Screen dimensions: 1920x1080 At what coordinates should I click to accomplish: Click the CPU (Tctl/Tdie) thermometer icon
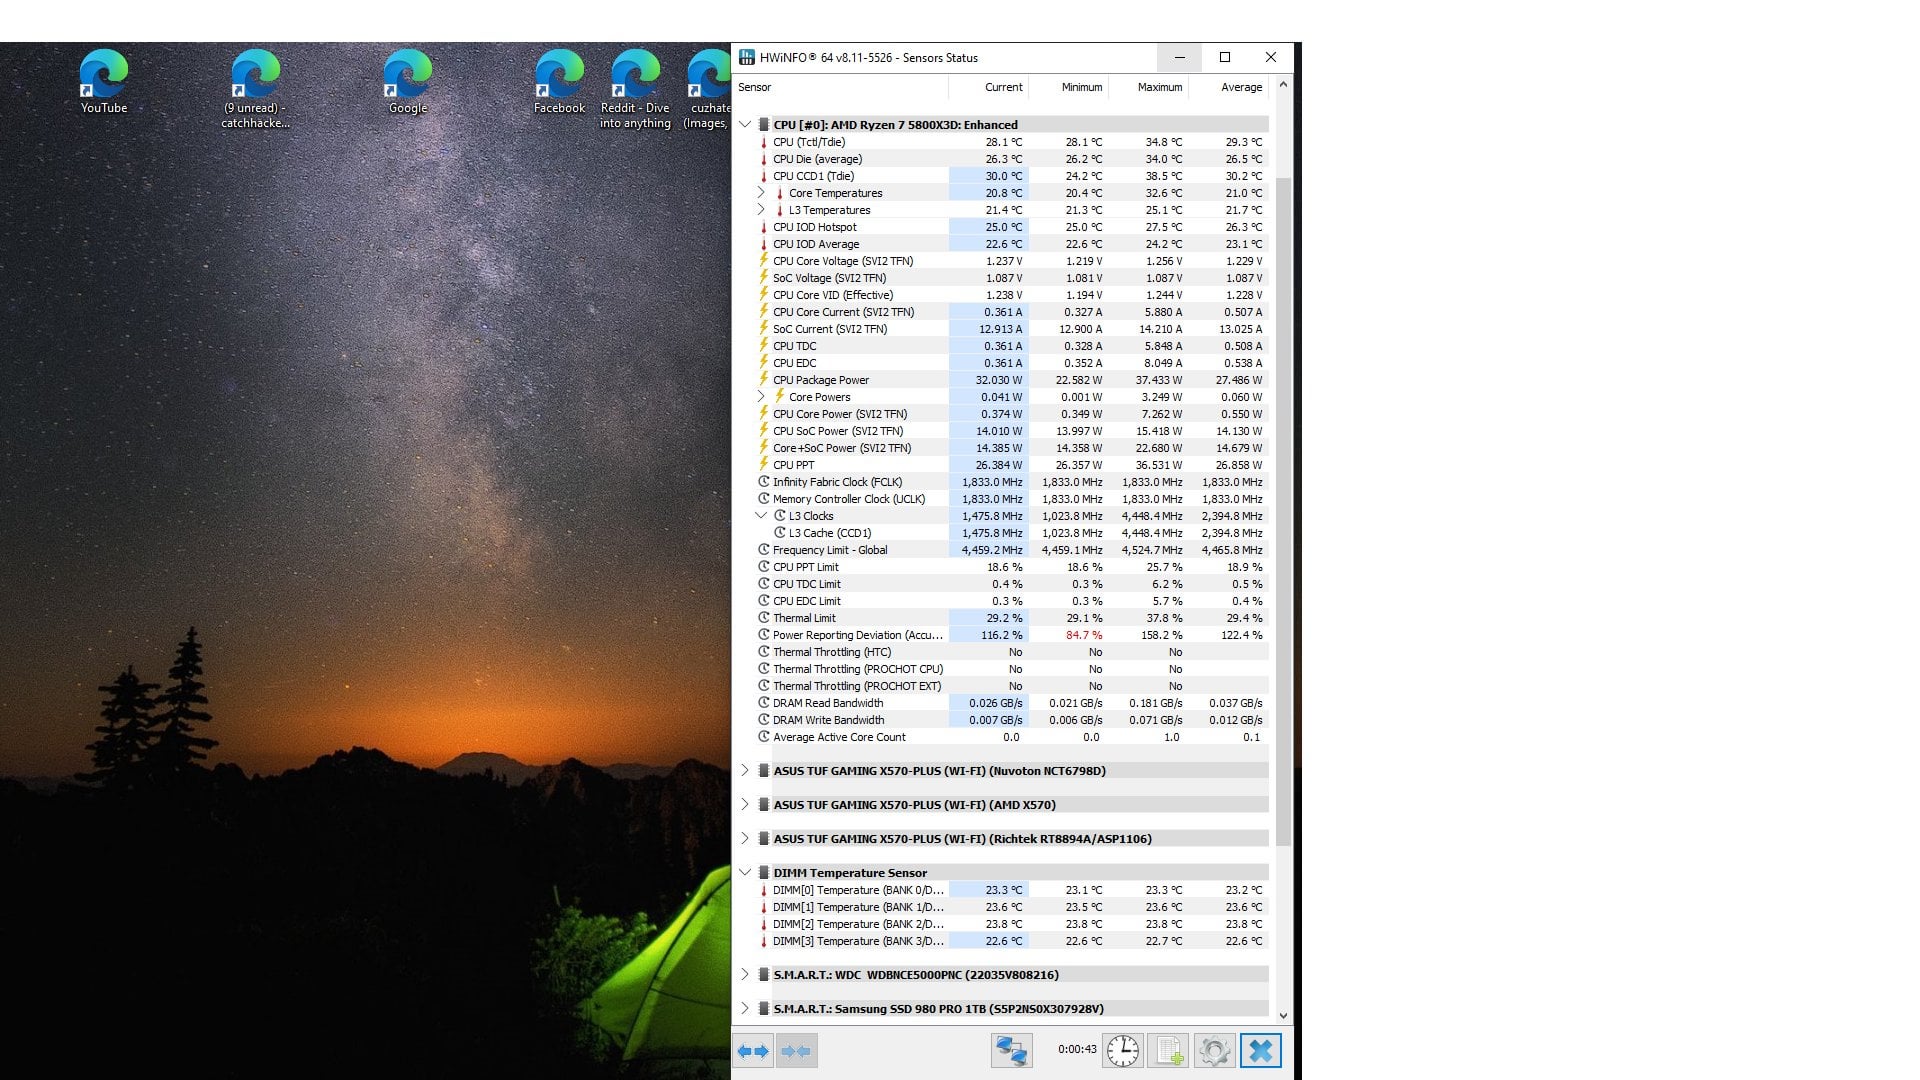(764, 142)
